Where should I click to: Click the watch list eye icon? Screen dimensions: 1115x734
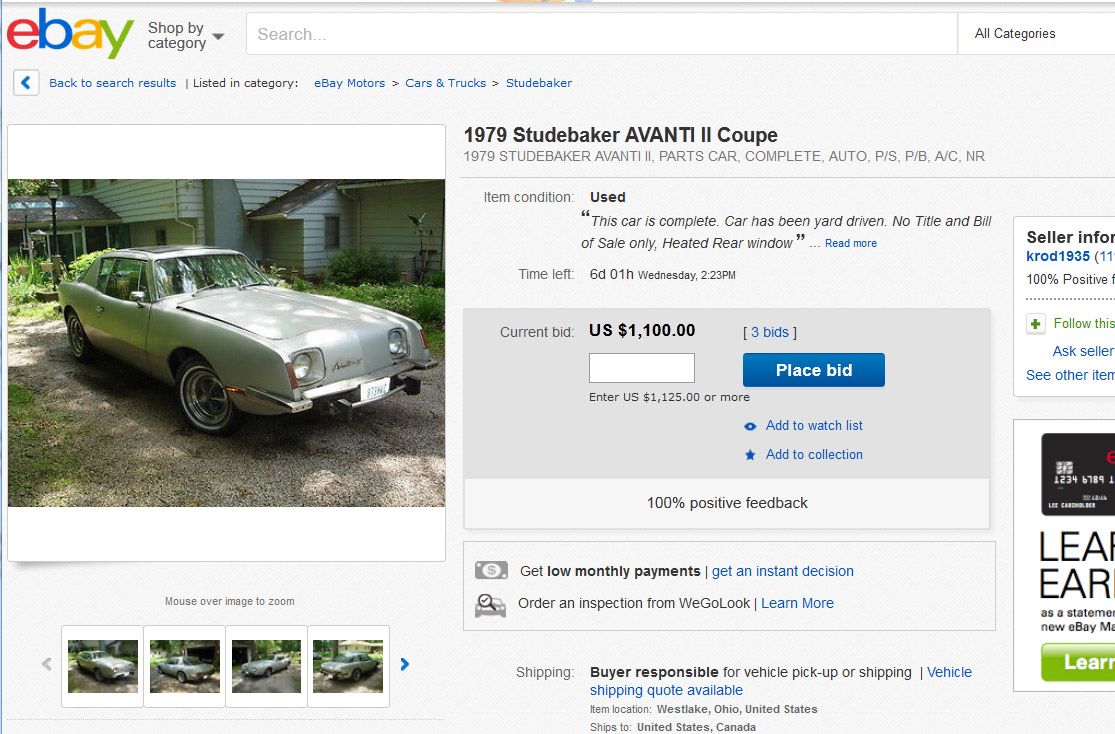pyautogui.click(x=750, y=426)
